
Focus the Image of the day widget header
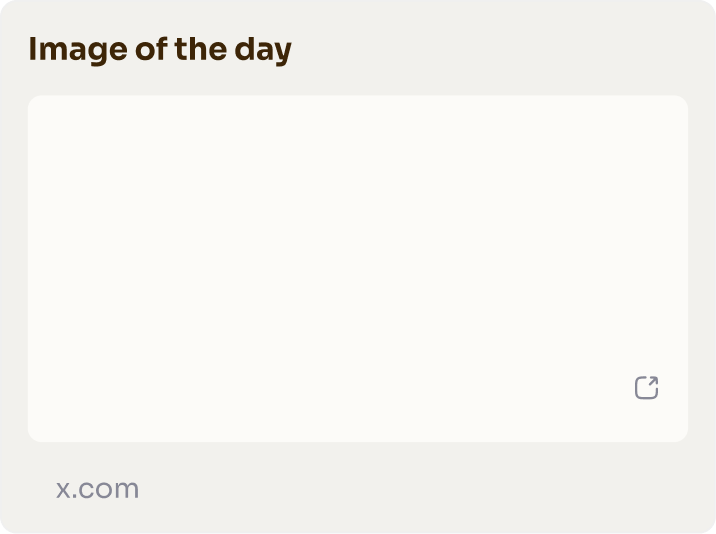pyautogui.click(x=160, y=49)
